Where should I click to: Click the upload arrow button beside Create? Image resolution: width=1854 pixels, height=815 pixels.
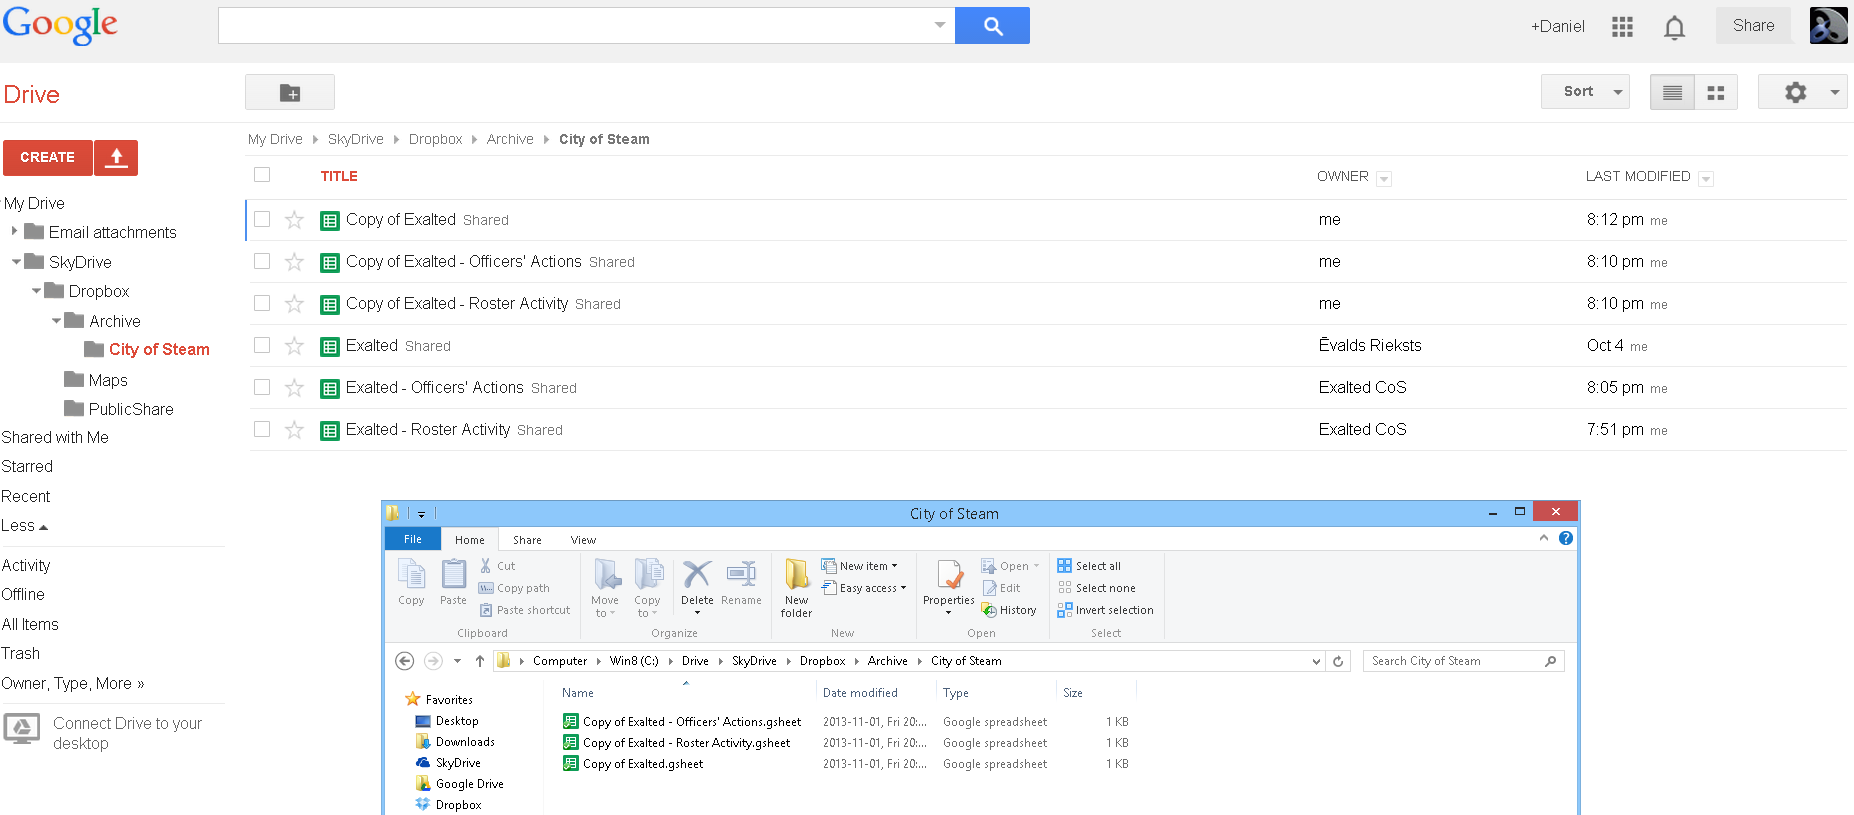[x=116, y=157]
